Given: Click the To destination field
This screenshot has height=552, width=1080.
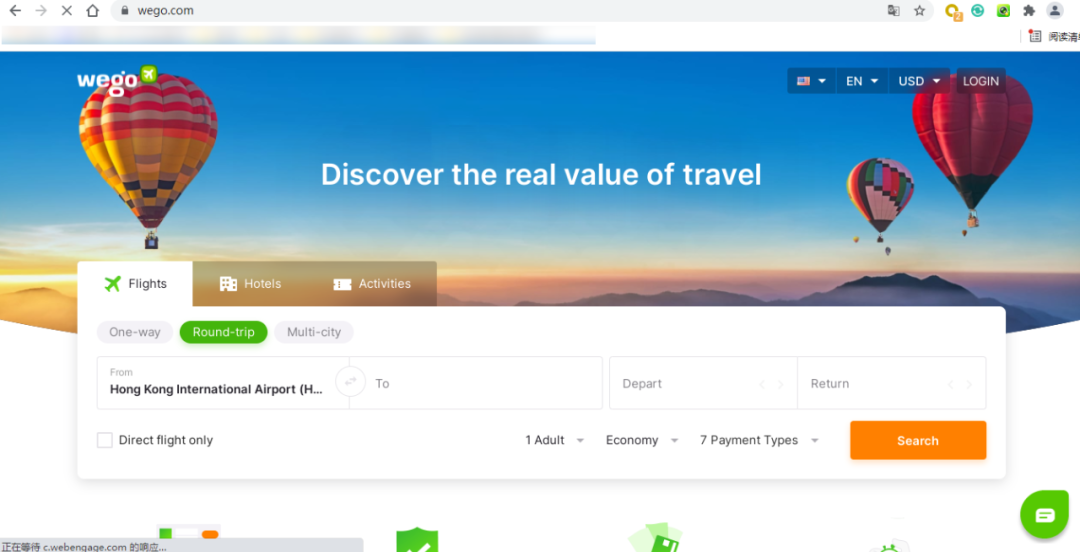Looking at the screenshot, I should coord(475,383).
